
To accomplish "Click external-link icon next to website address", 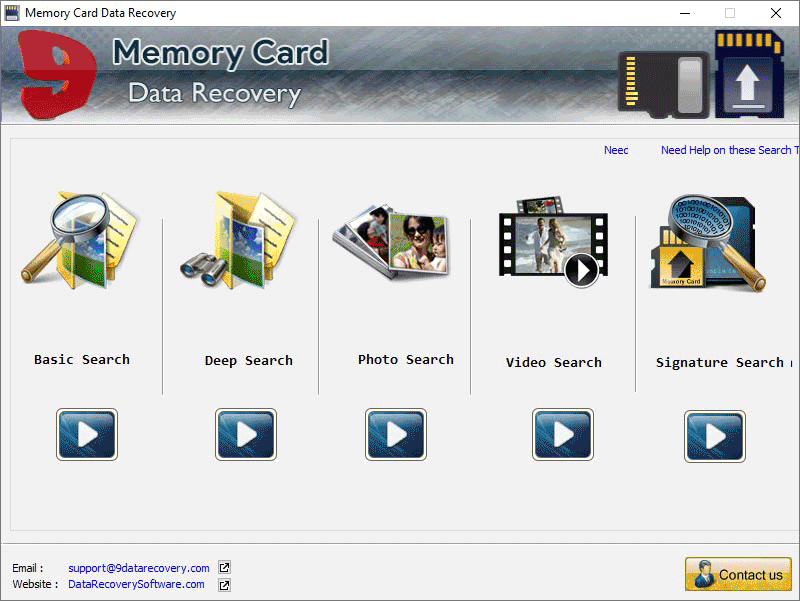I will click(224, 585).
